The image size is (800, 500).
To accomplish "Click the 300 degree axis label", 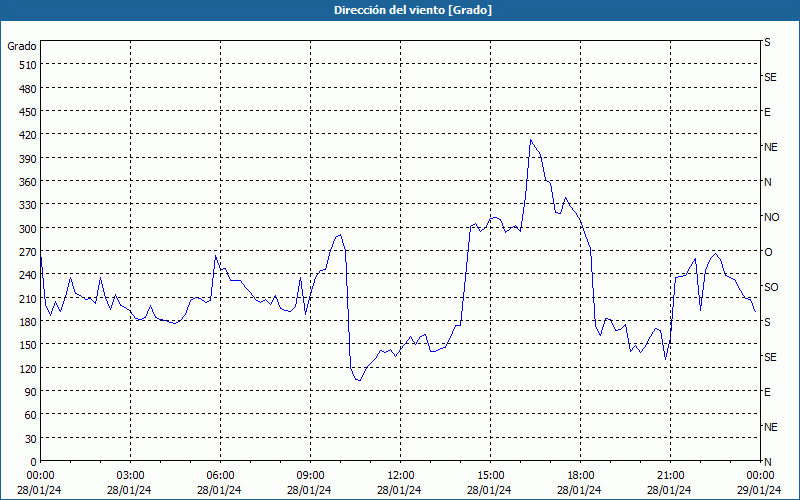I will point(29,229).
